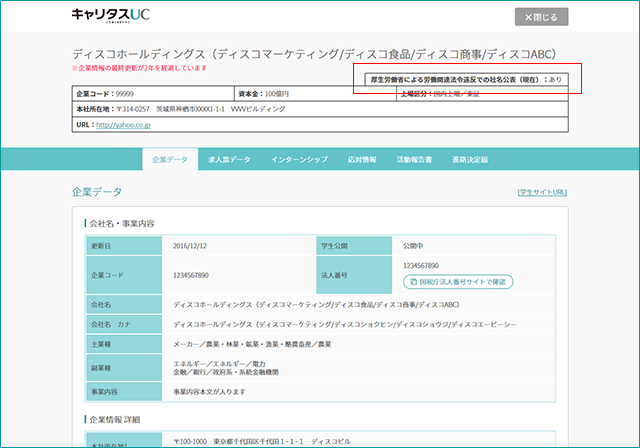This screenshot has height=448, width=640.
Task: Select the 応対情報 tab
Action: [x=362, y=160]
